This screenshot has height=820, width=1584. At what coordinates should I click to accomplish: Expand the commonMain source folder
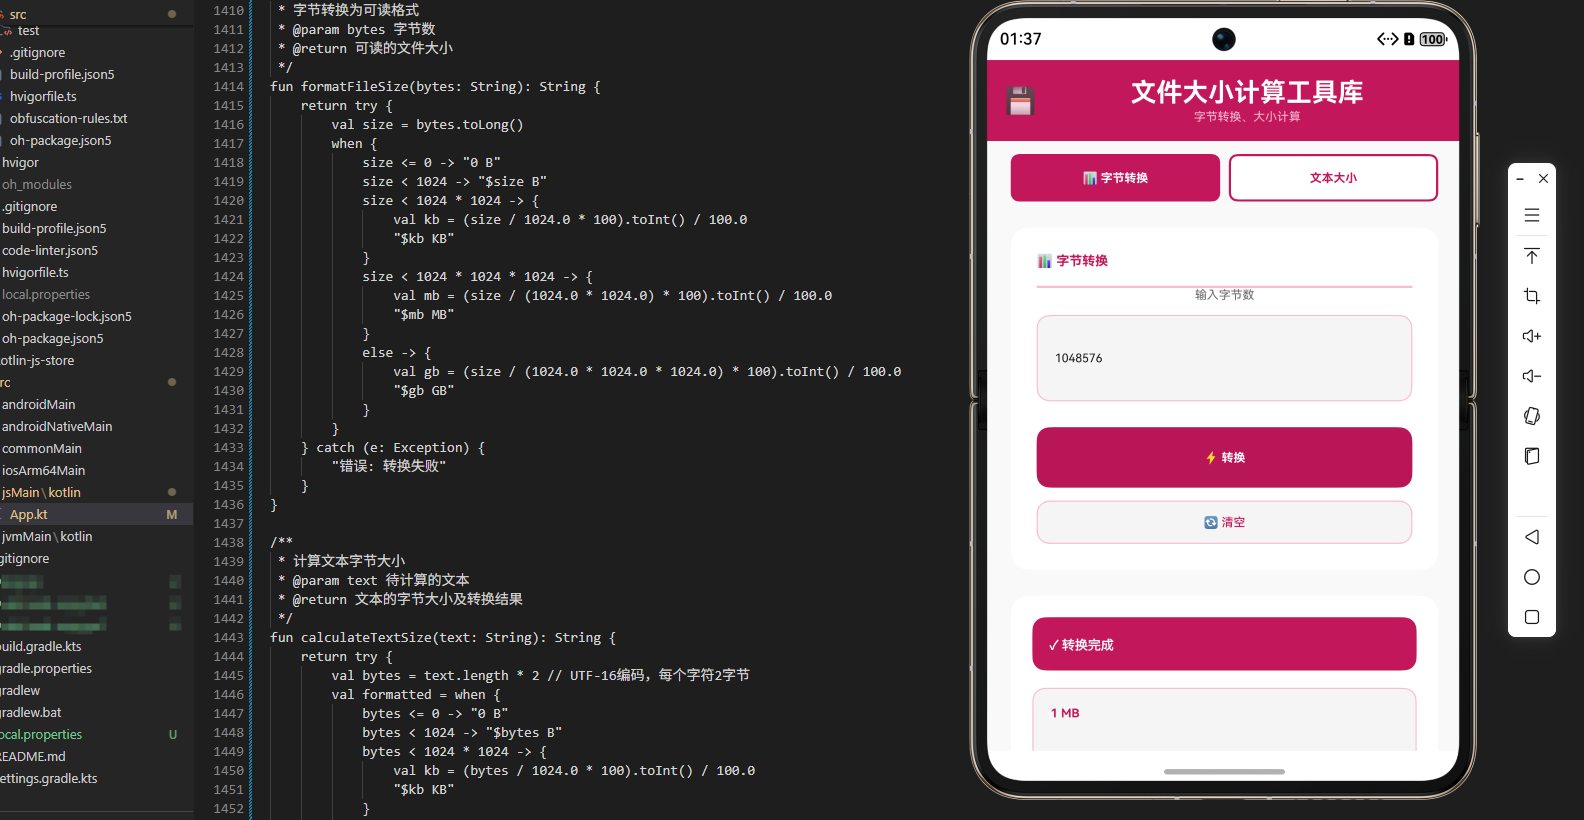[42, 449]
